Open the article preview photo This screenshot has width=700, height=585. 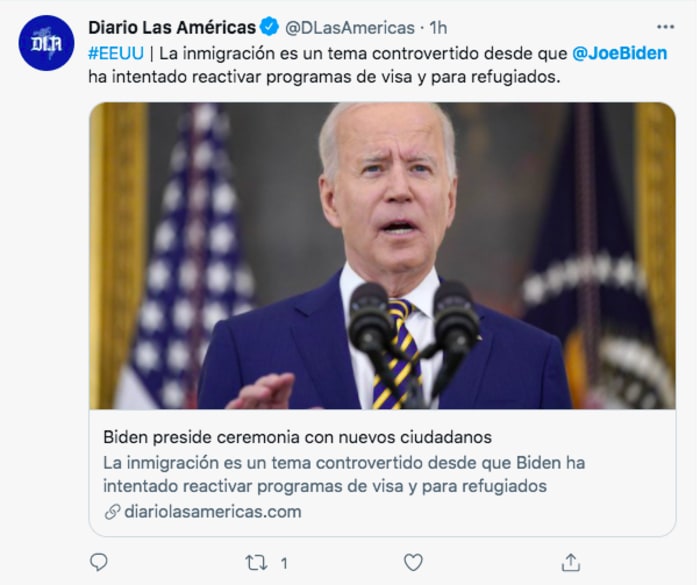click(x=383, y=256)
